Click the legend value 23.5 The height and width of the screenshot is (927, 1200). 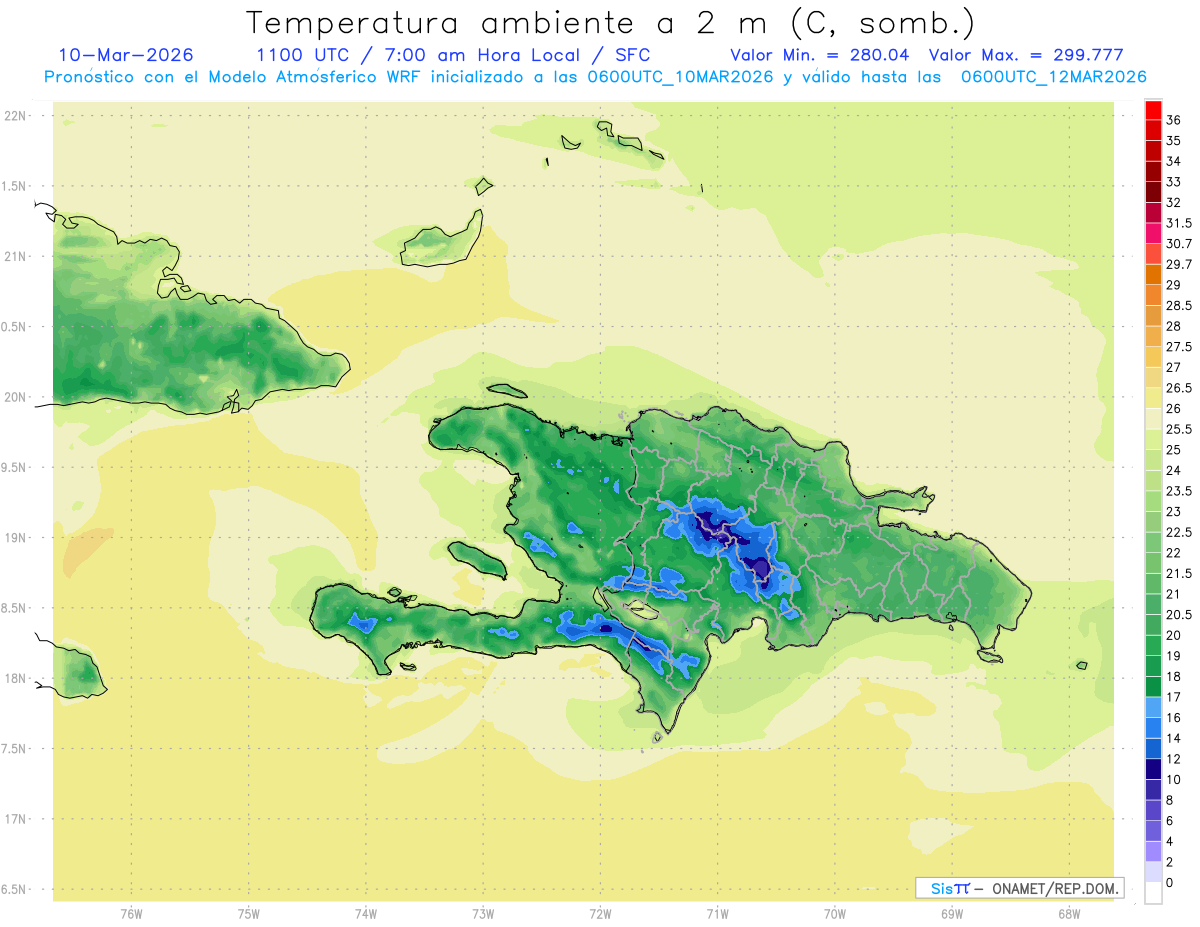point(1179,491)
